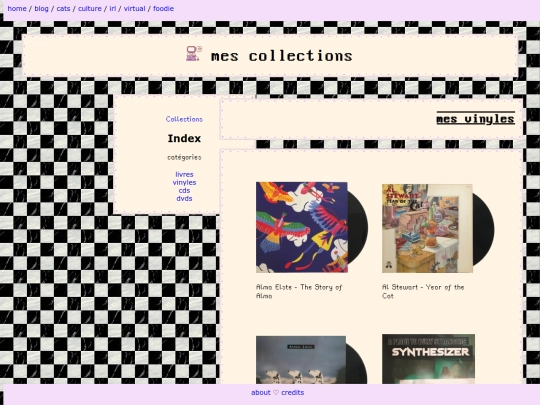Click the catégories label
This screenshot has width=540, height=405.
[184, 157]
